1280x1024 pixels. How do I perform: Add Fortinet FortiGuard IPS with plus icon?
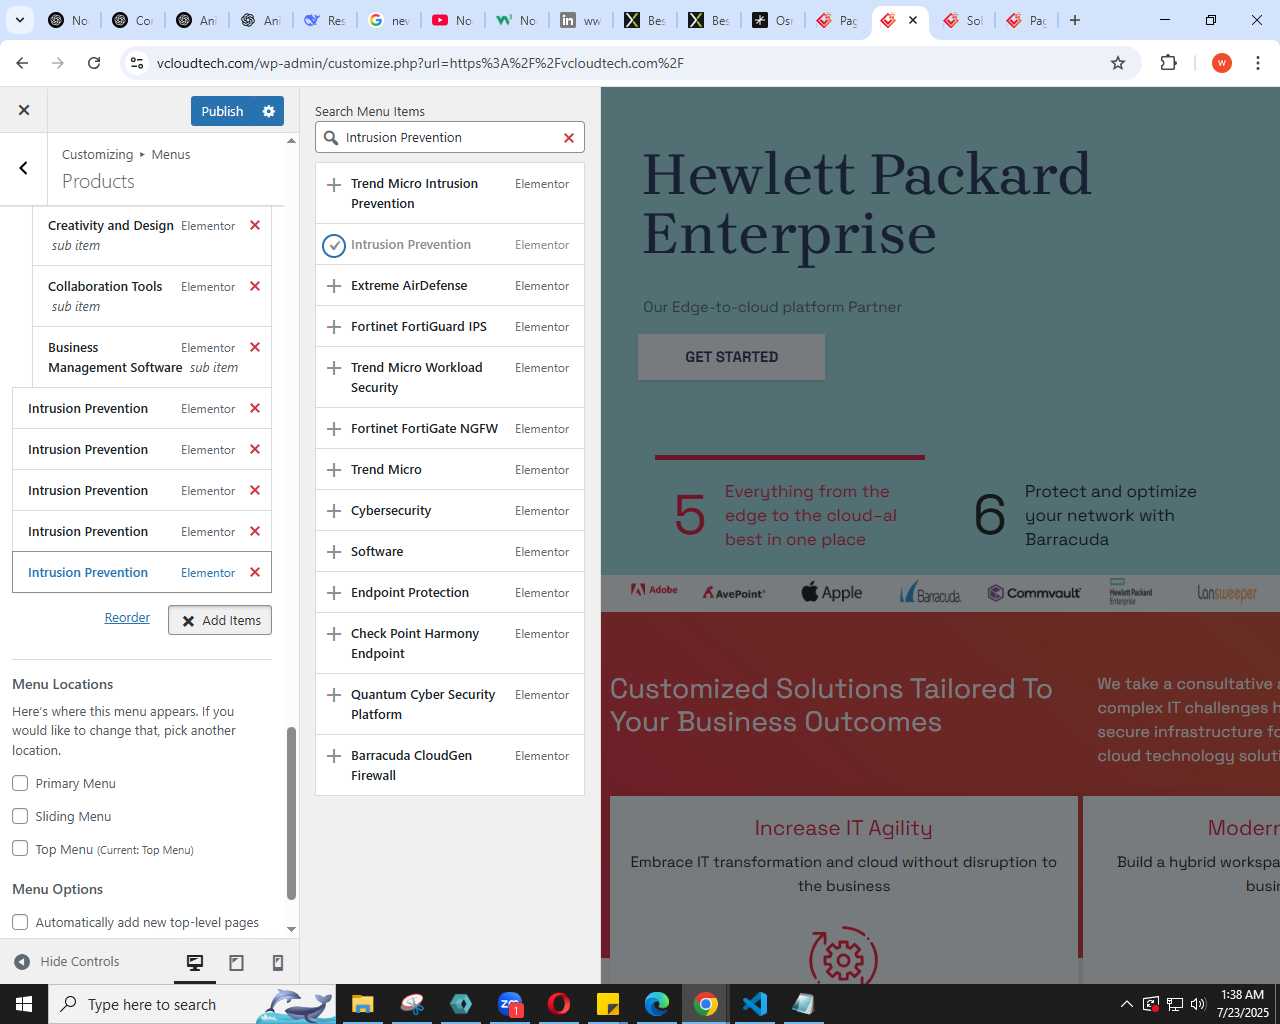pos(334,327)
